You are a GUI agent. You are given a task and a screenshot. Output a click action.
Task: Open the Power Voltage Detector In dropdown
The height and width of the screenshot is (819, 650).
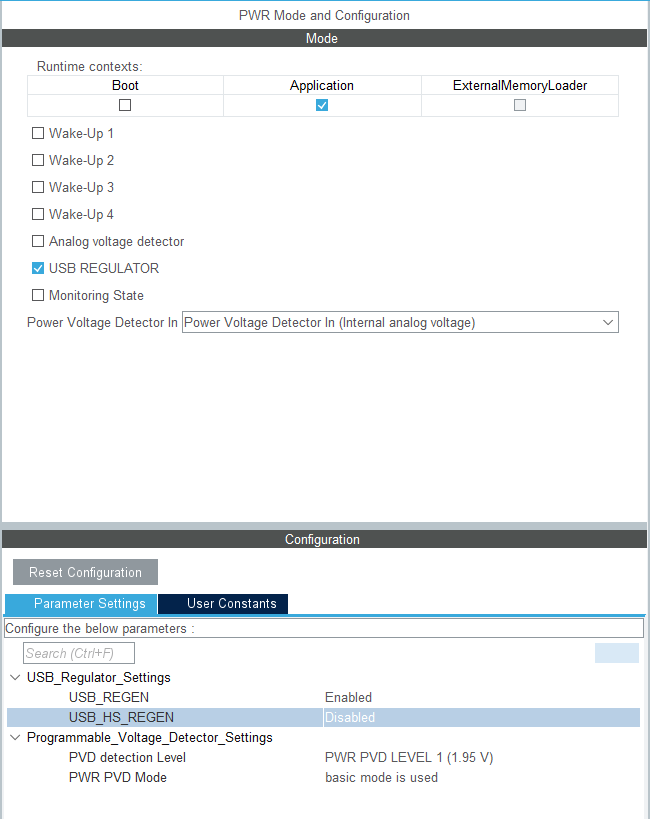click(x=400, y=322)
